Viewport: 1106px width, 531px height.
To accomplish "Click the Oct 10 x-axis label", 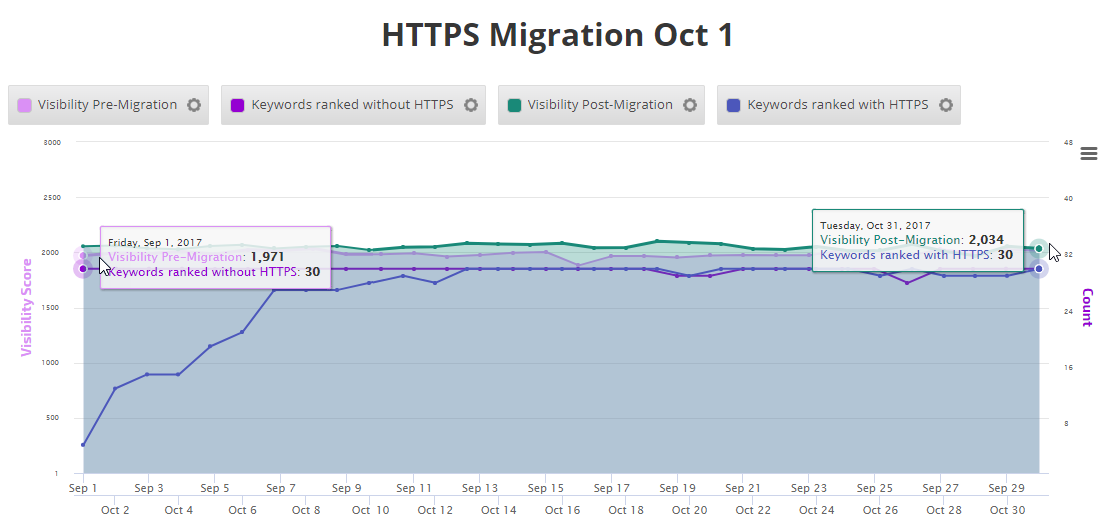I will click(370, 511).
